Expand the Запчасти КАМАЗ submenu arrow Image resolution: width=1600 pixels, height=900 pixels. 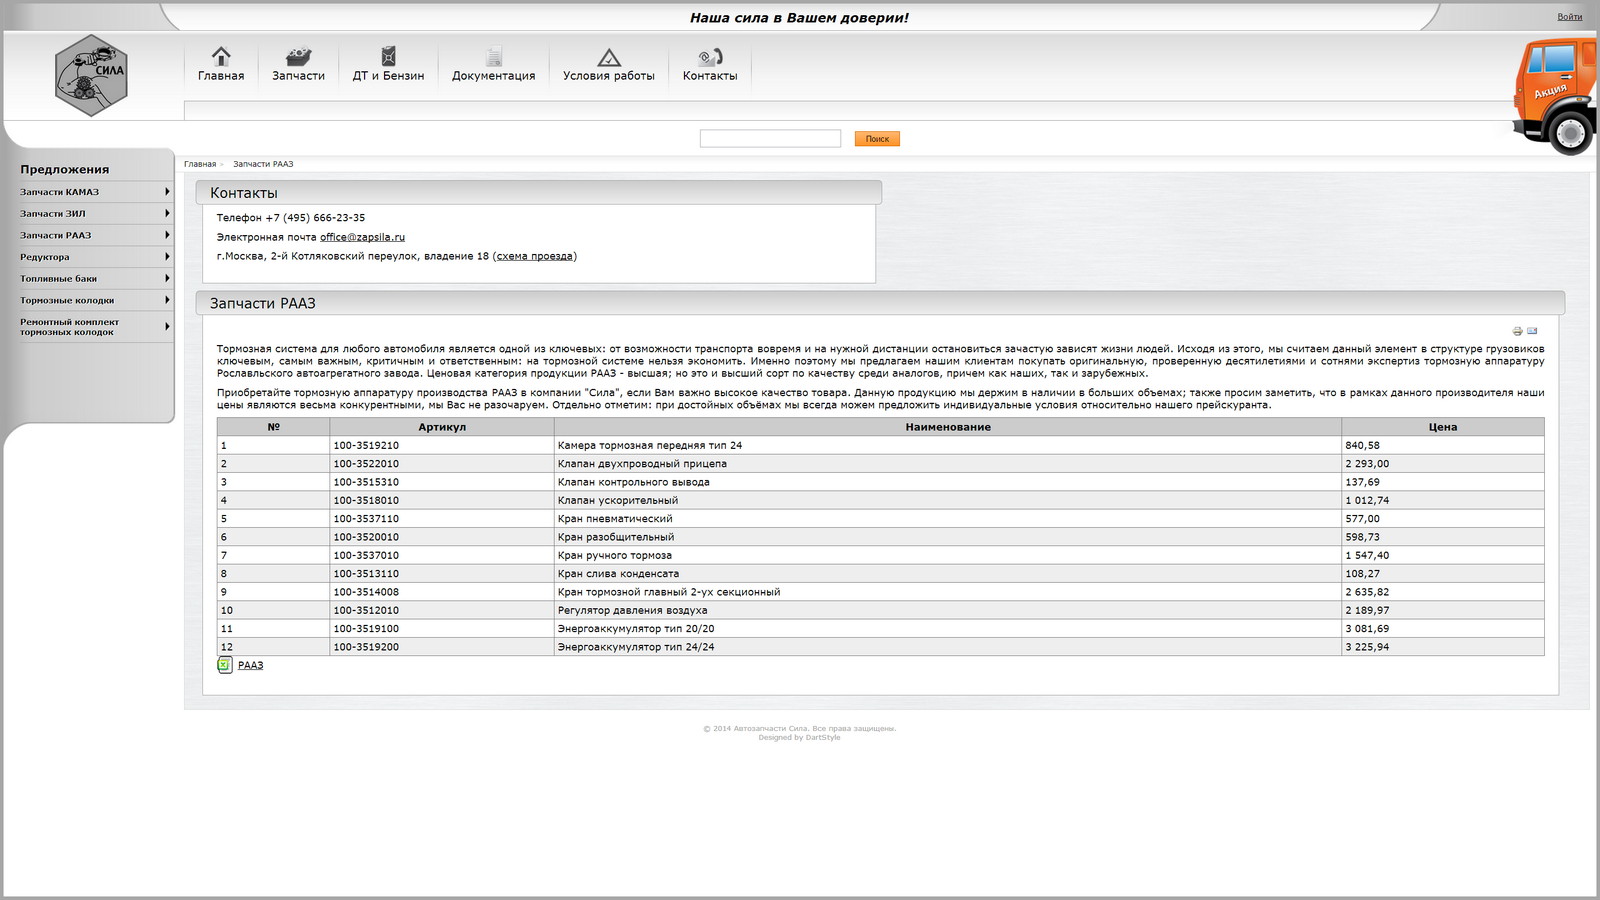click(x=167, y=192)
